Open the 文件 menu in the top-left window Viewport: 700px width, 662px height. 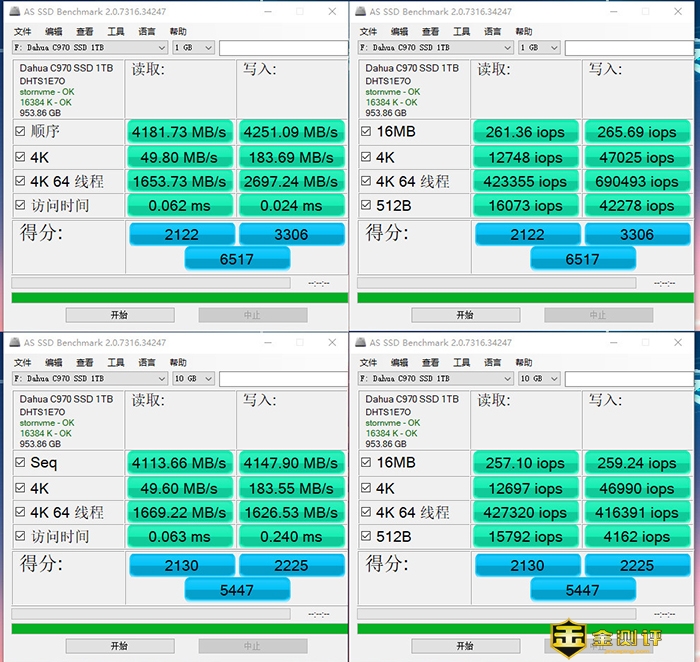[22, 31]
